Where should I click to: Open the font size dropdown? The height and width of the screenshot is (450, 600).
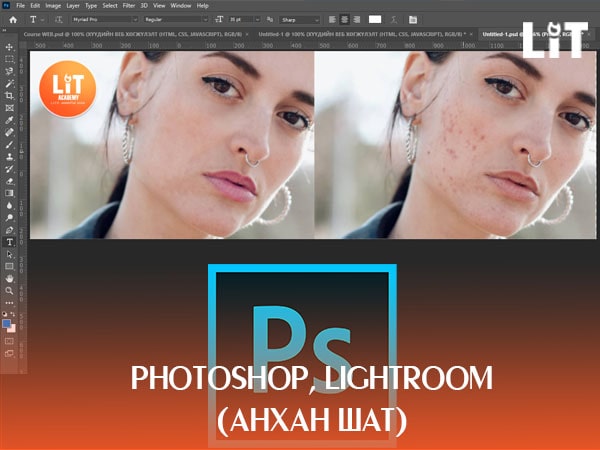point(258,20)
